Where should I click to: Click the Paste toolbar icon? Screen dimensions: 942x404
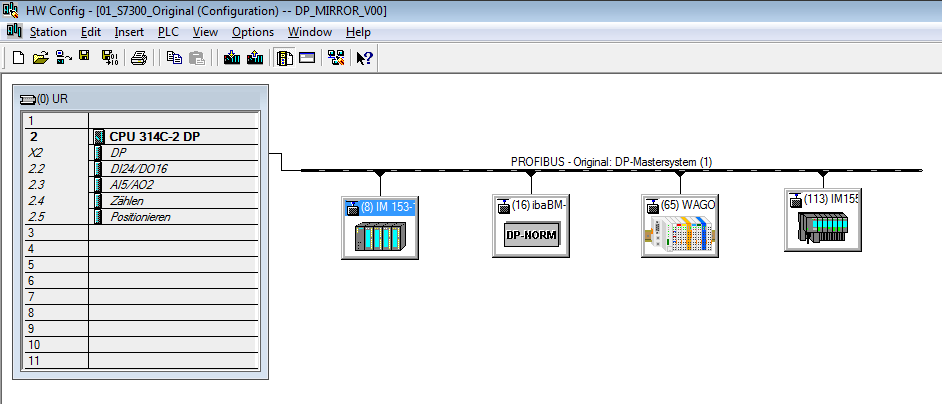click(x=196, y=58)
